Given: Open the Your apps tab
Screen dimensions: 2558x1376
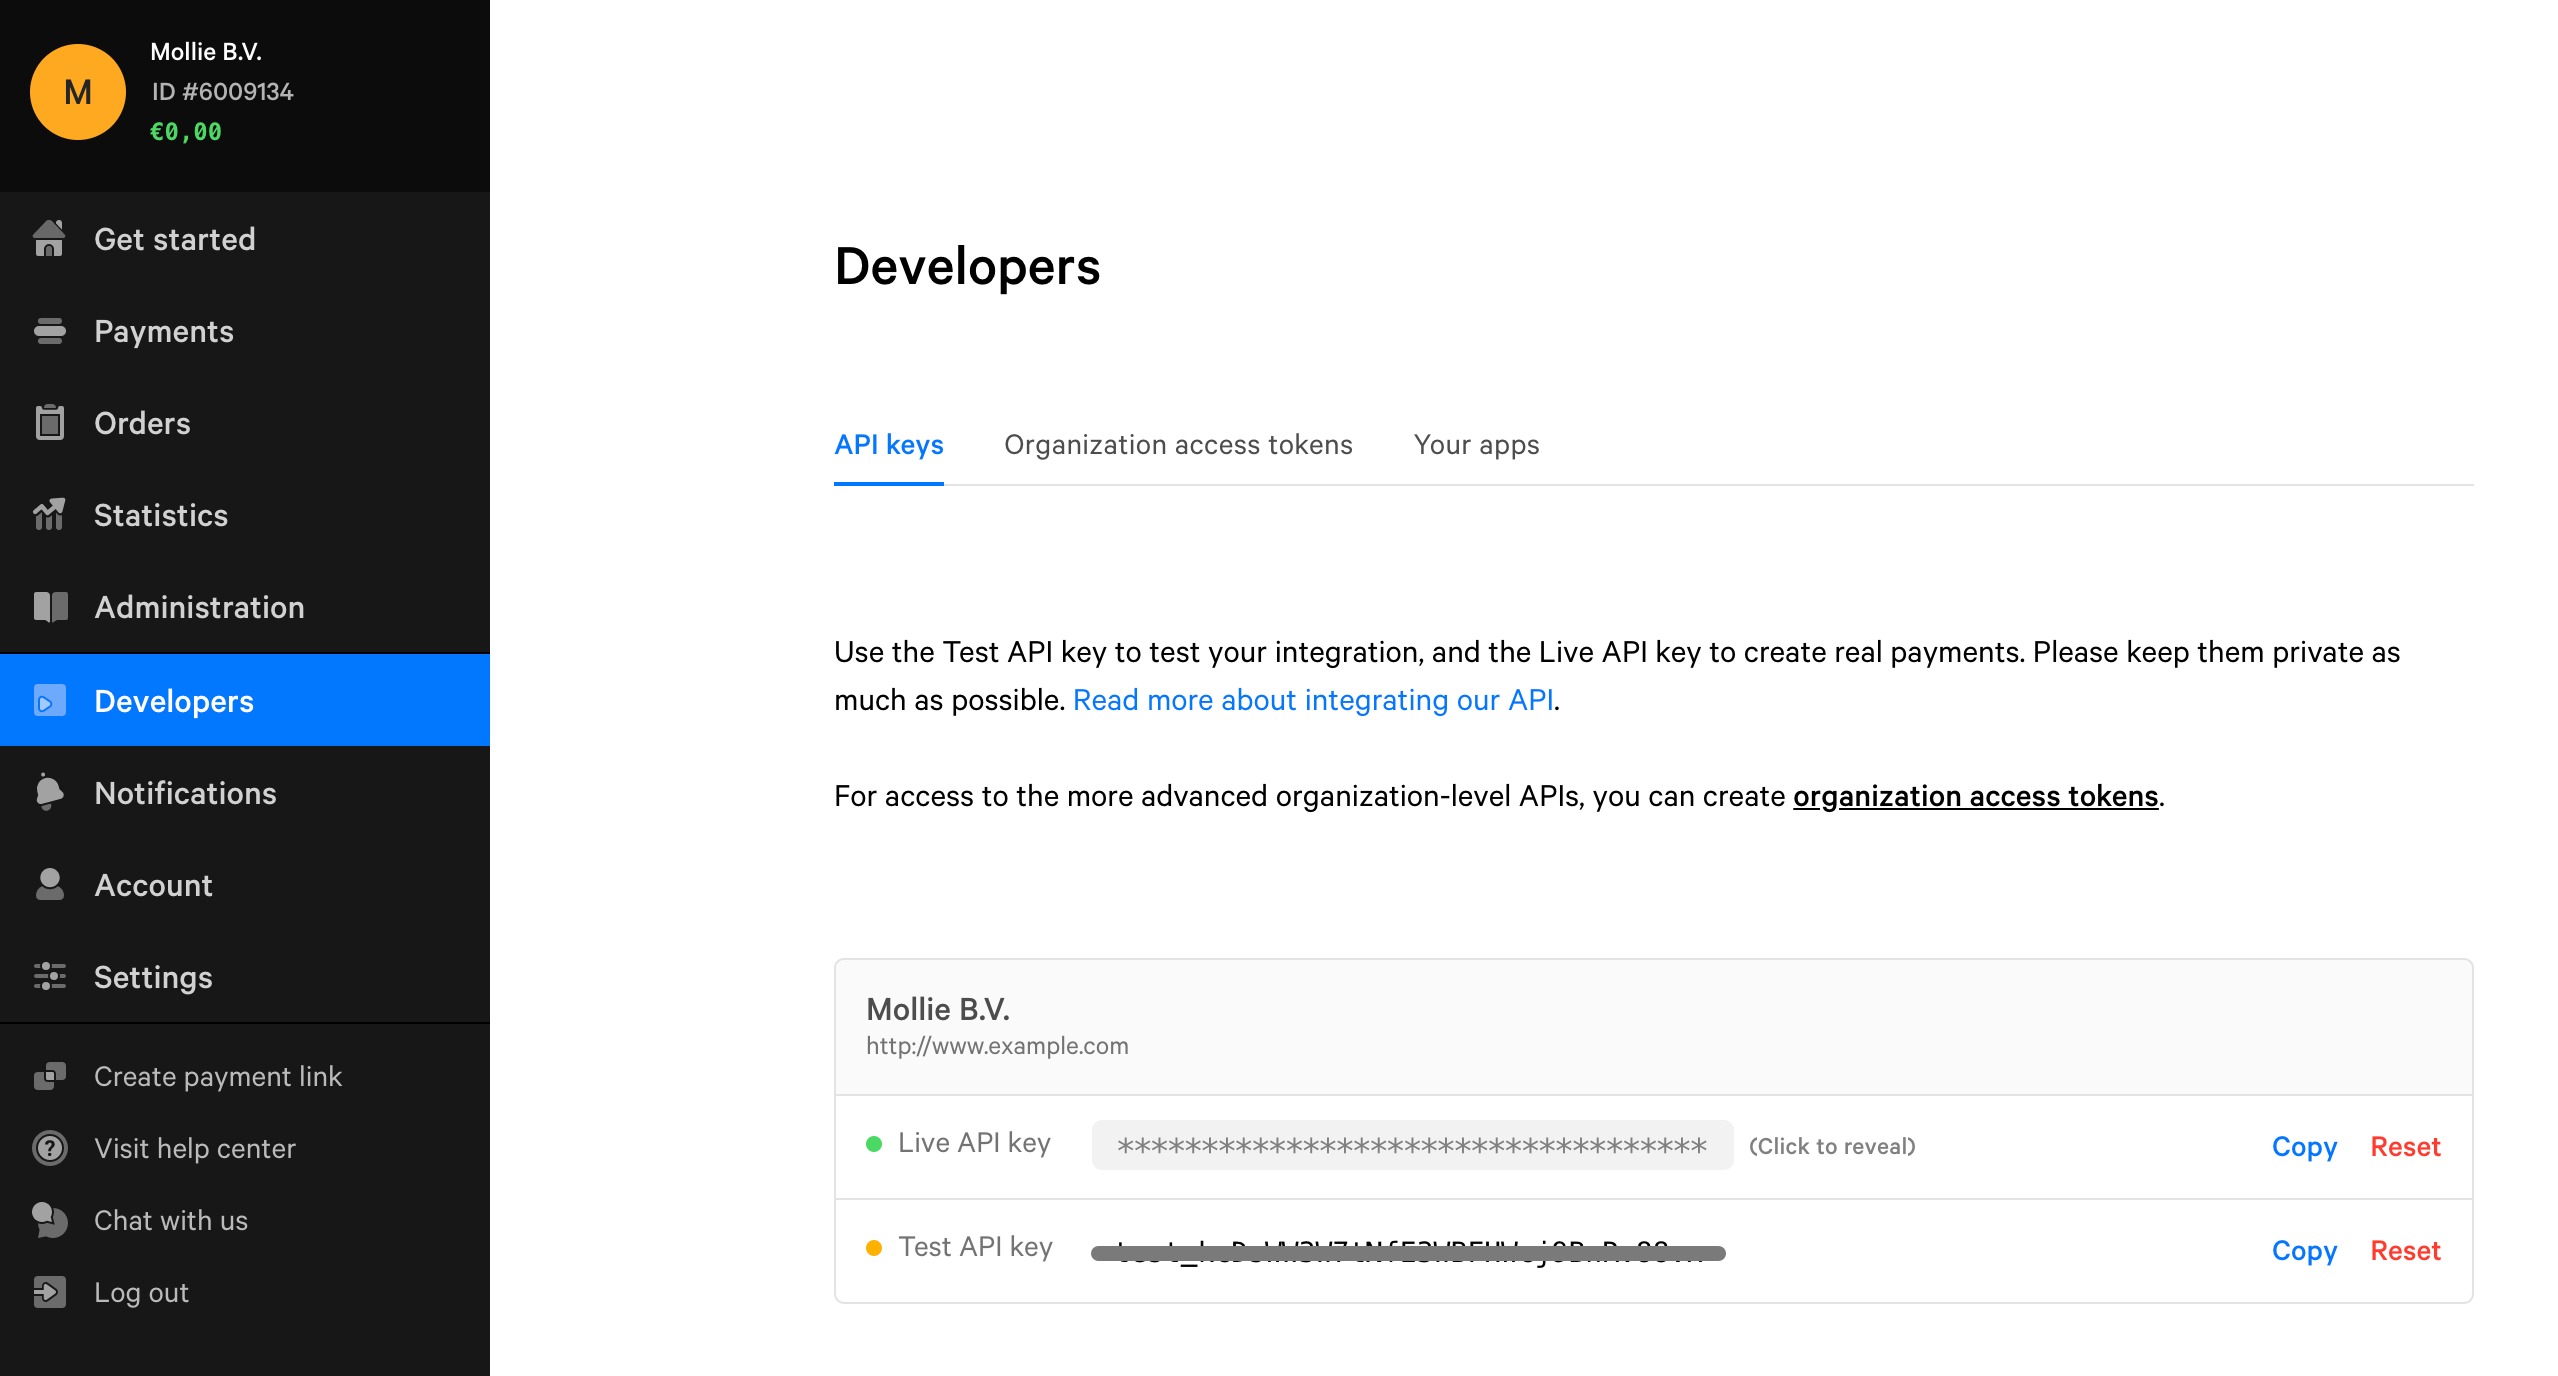Looking at the screenshot, I should point(1476,445).
